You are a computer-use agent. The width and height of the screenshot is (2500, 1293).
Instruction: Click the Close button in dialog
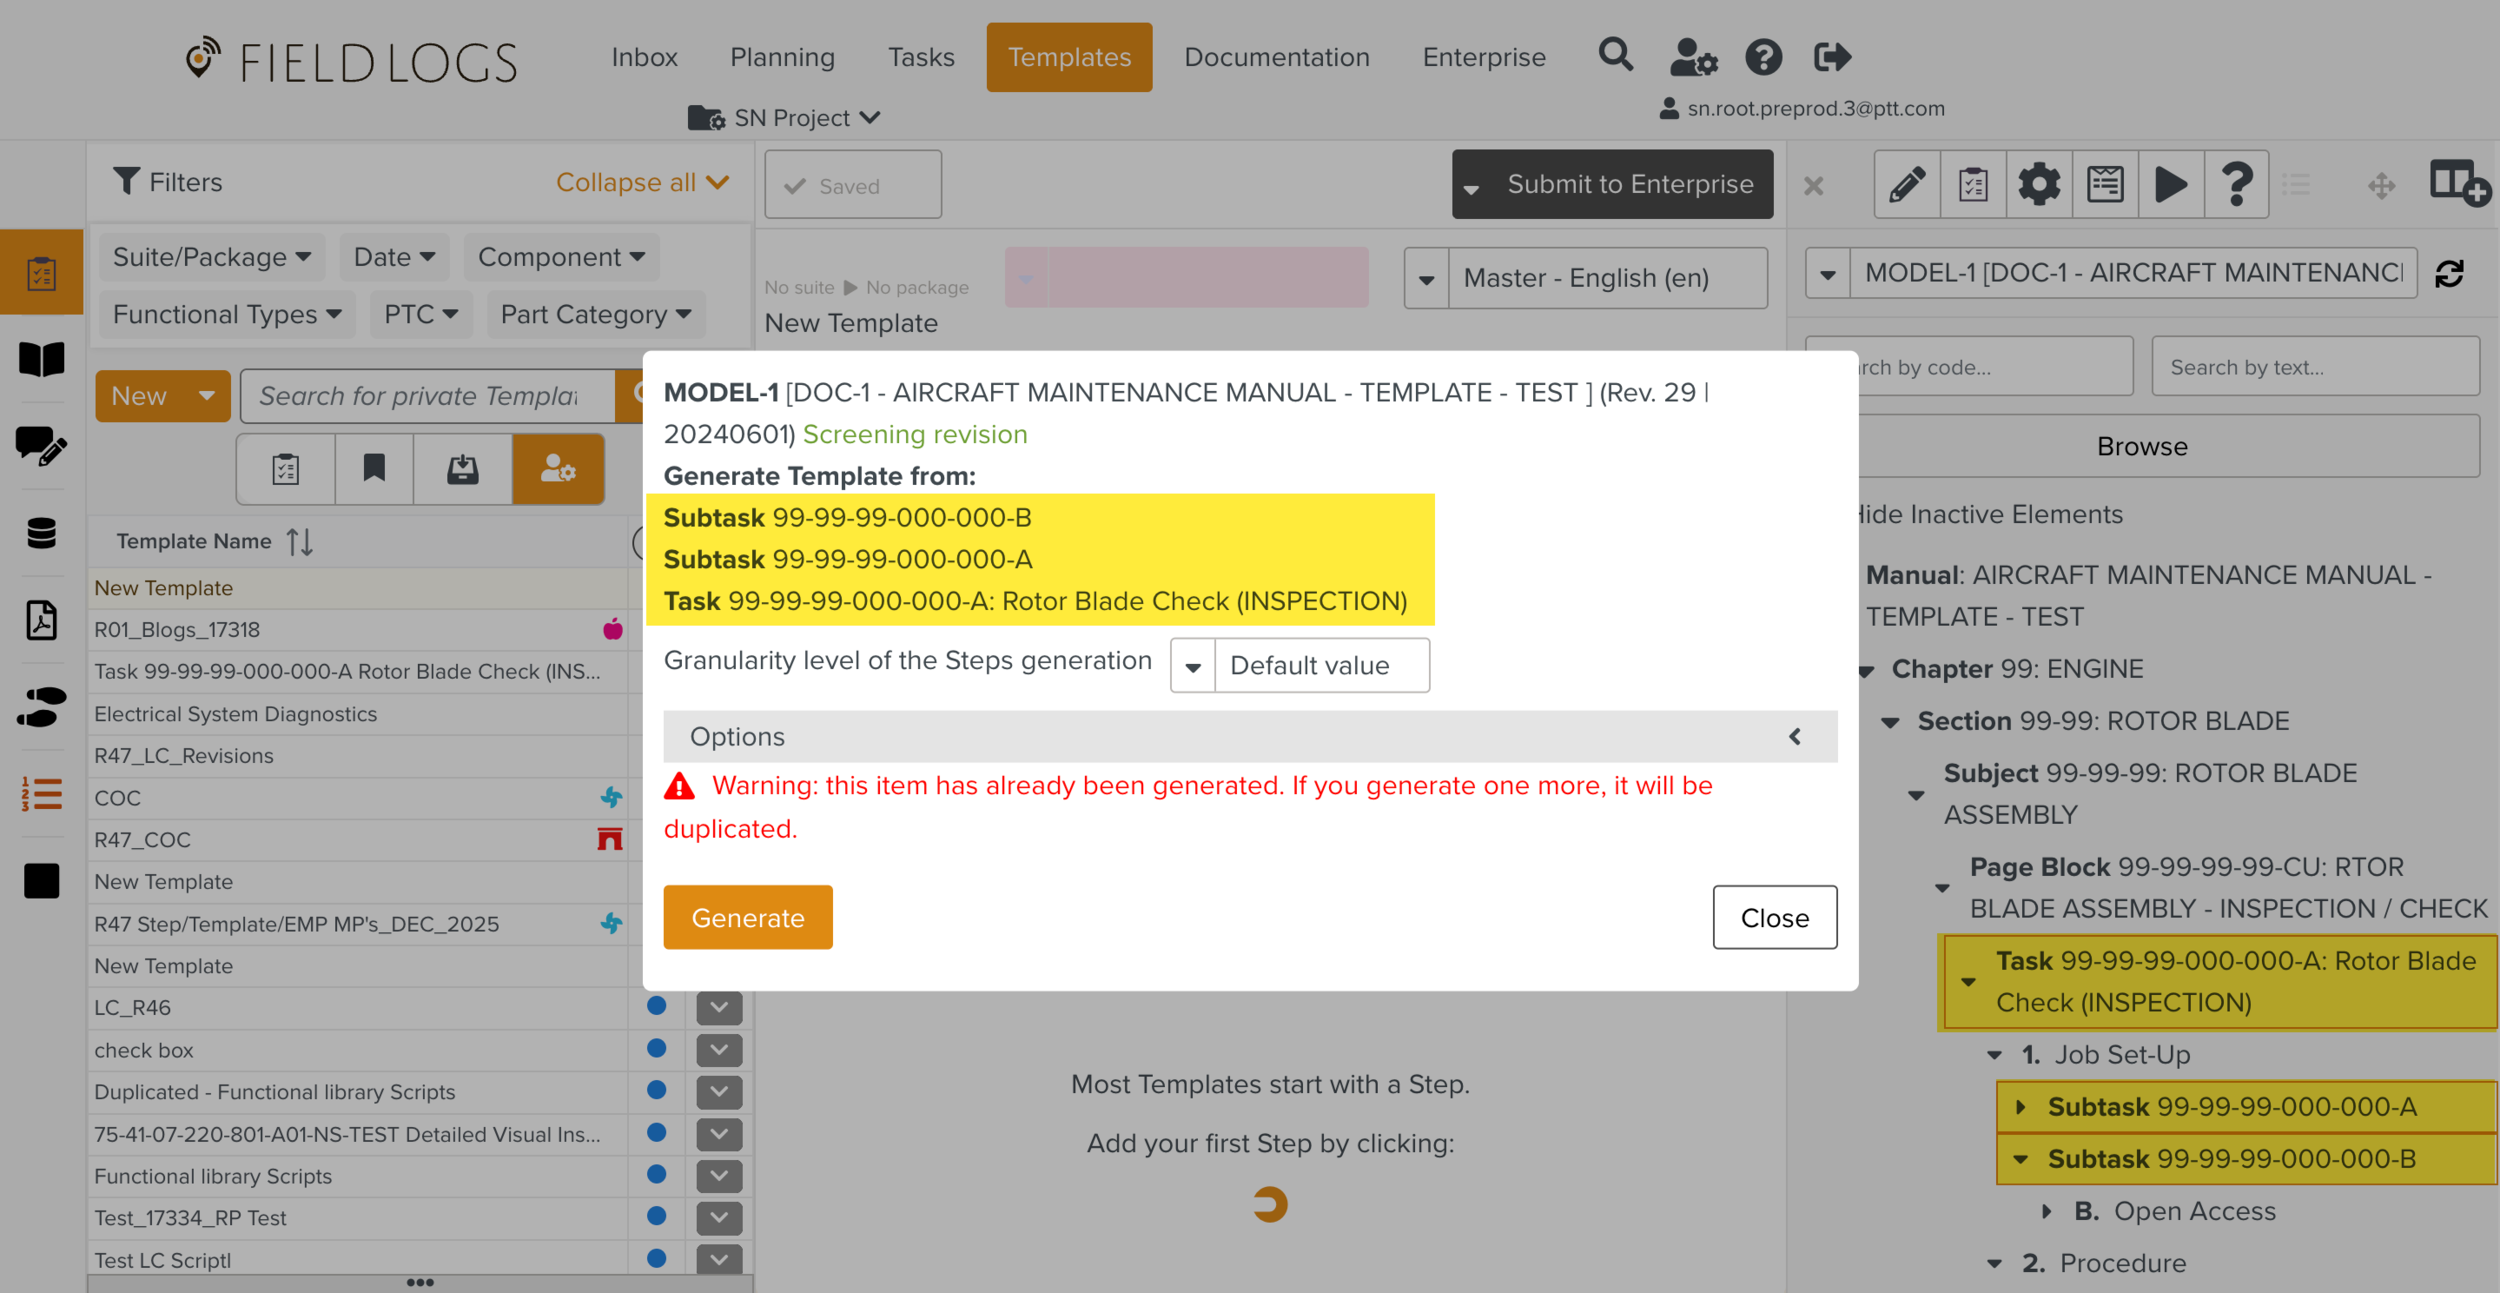(x=1774, y=917)
